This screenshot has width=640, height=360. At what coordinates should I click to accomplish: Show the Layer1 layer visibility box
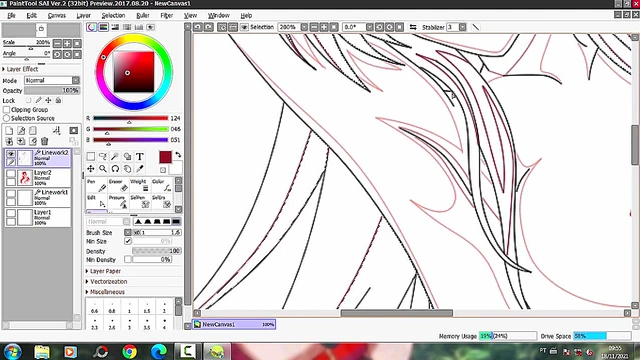coord(11,213)
